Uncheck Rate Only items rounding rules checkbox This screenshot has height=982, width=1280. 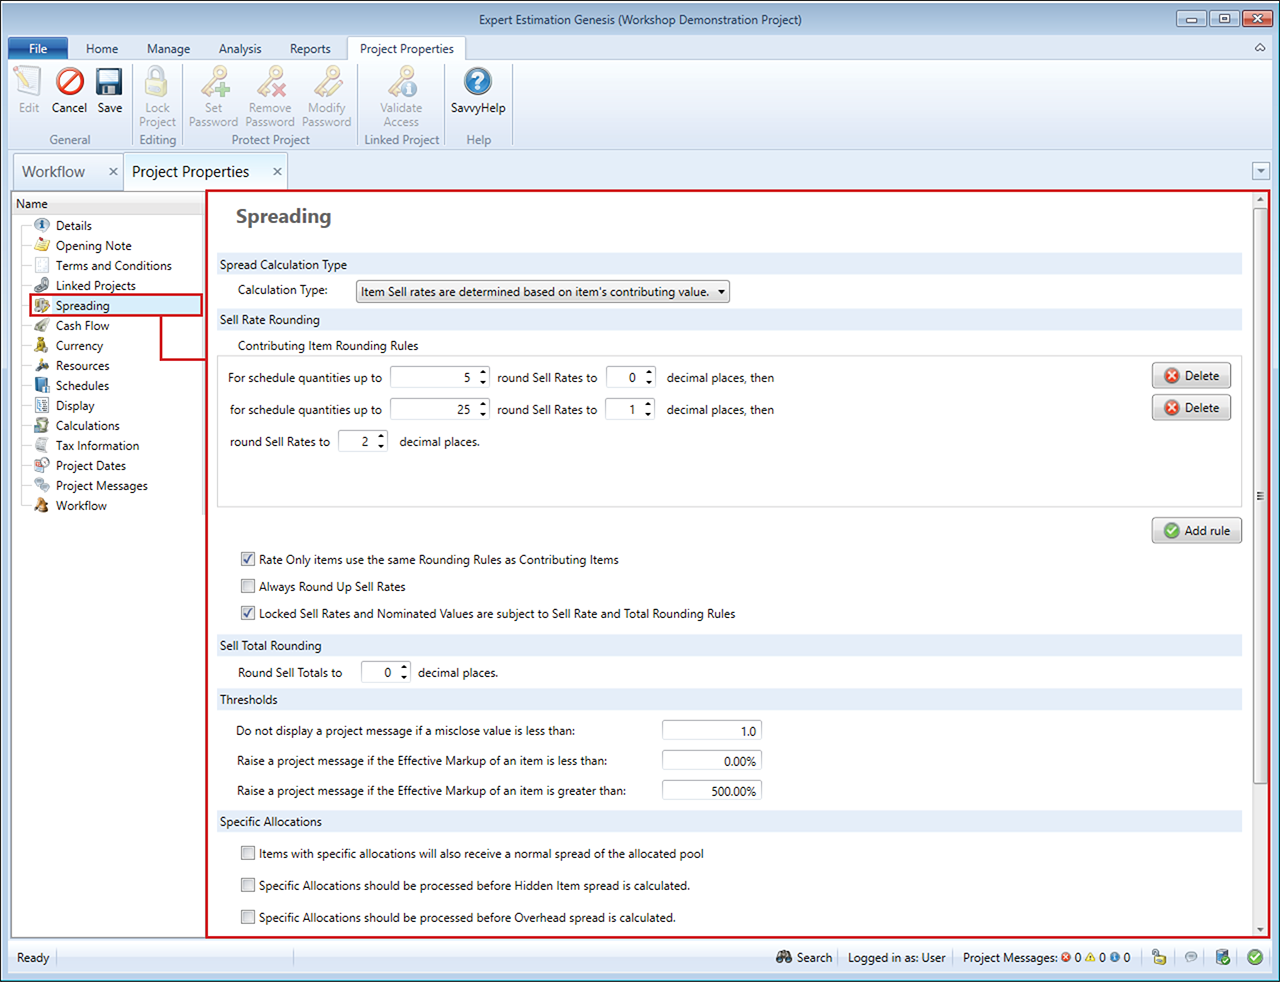pyautogui.click(x=248, y=560)
